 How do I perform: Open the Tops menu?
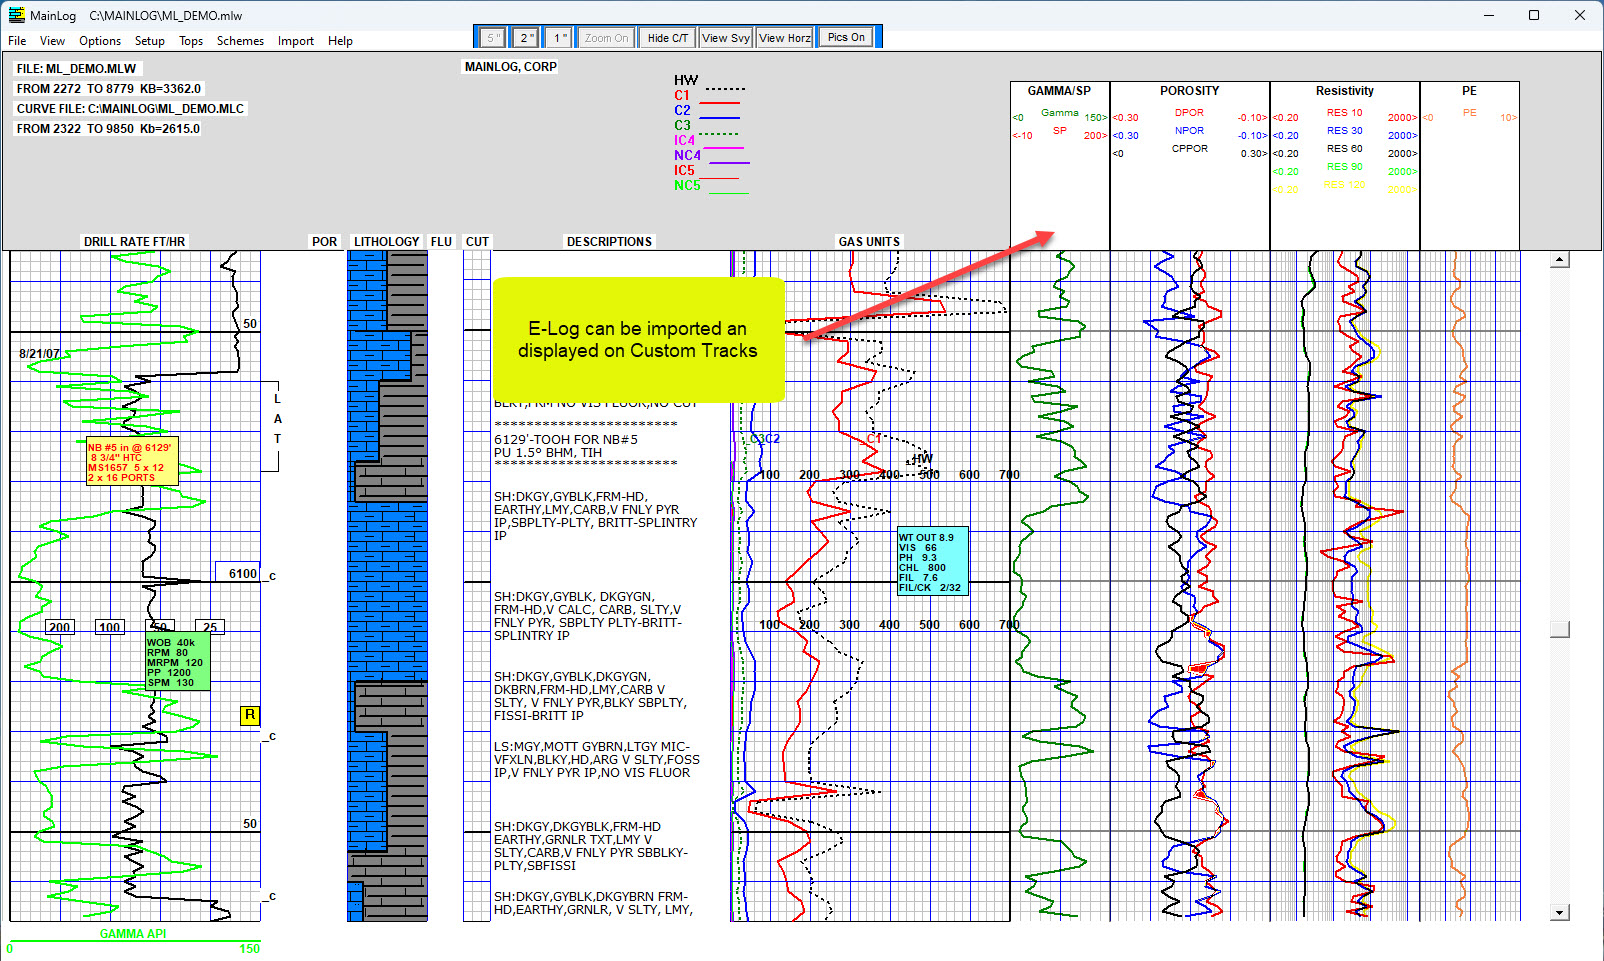(191, 41)
